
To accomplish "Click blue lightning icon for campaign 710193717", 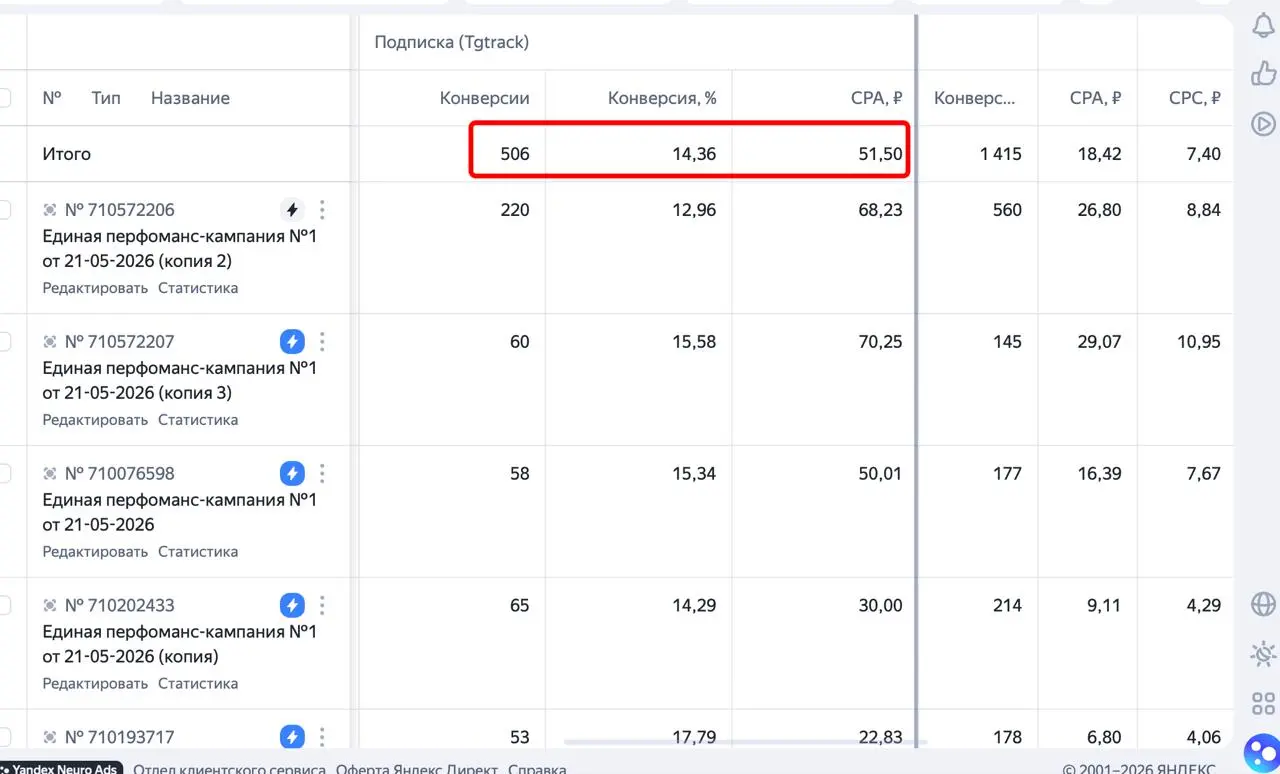I will click(292, 737).
